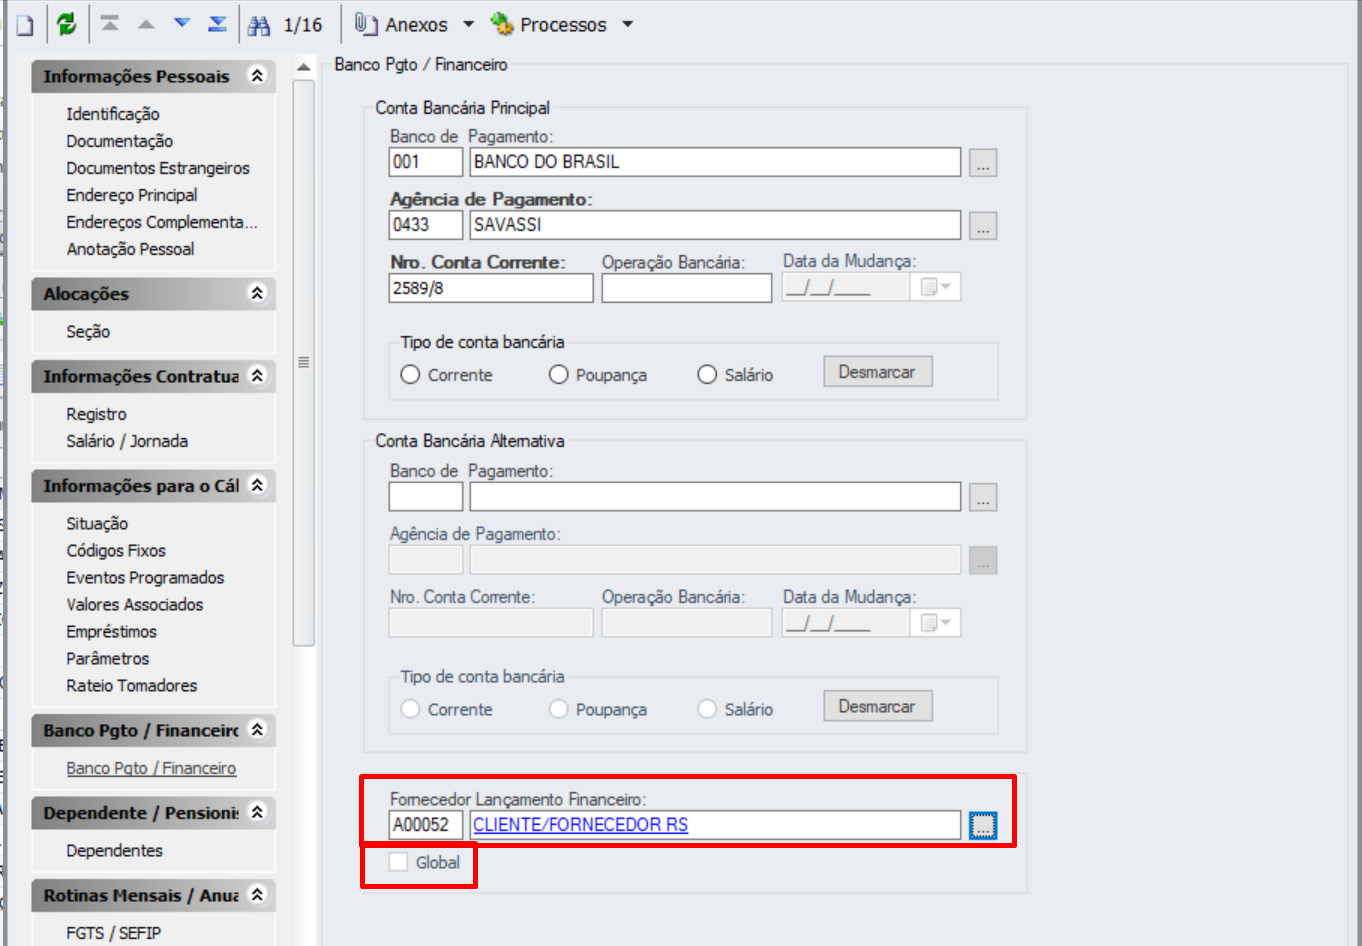Open lookup button for SAVASSI agency
Viewport: 1362px width, 946px height.
pos(983,226)
